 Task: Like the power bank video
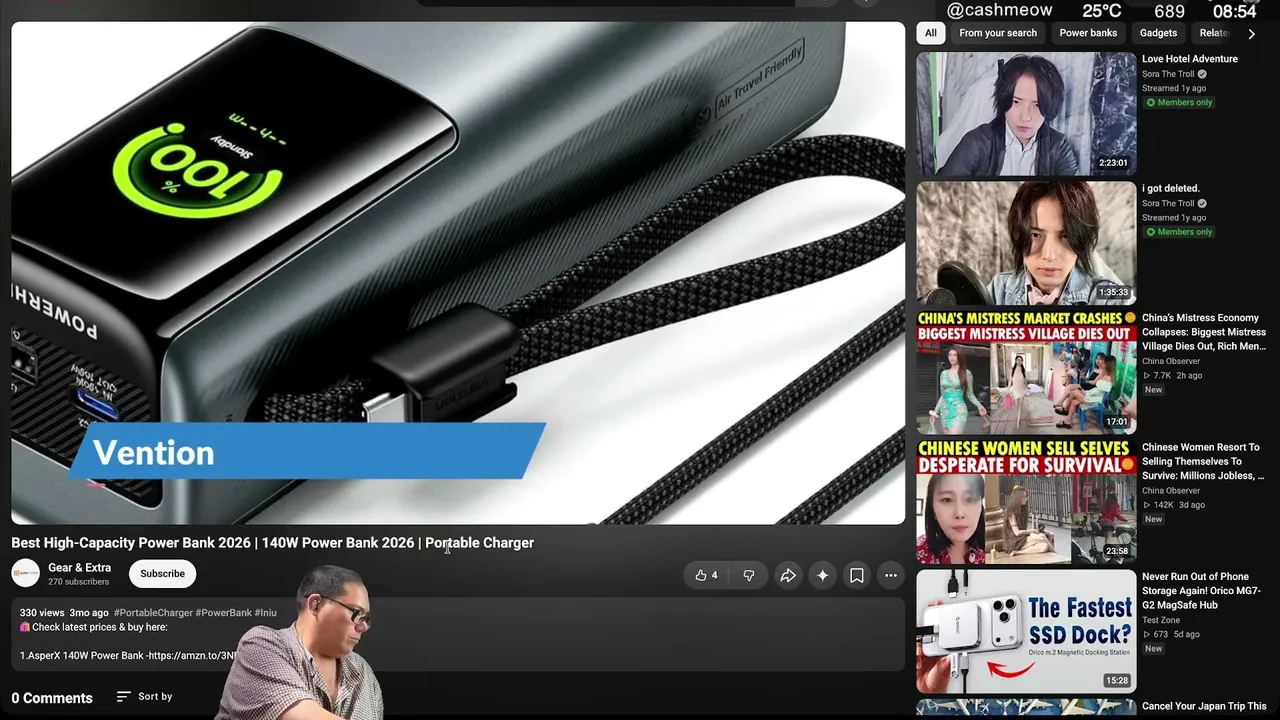(706, 575)
